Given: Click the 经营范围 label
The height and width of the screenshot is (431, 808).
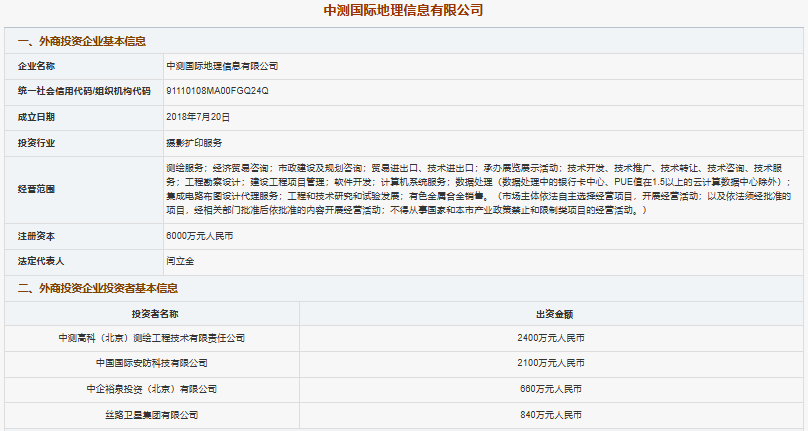Looking at the screenshot, I should pyautogui.click(x=36, y=189).
